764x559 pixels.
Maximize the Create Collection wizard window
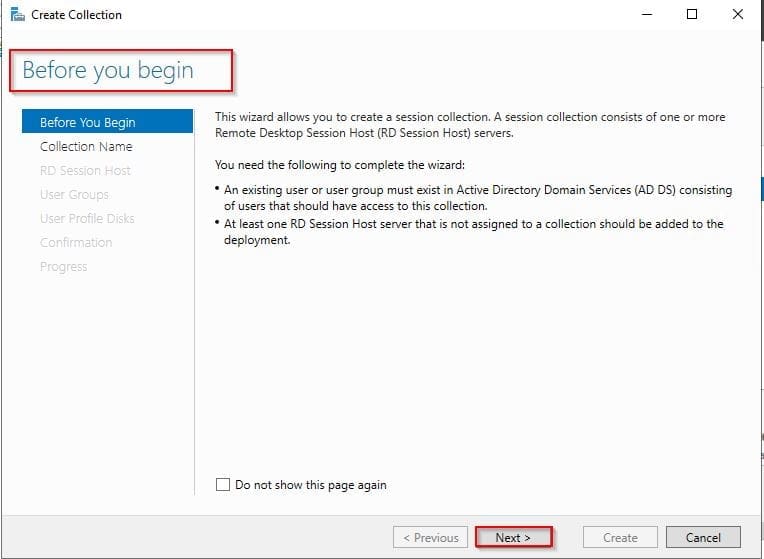click(692, 15)
